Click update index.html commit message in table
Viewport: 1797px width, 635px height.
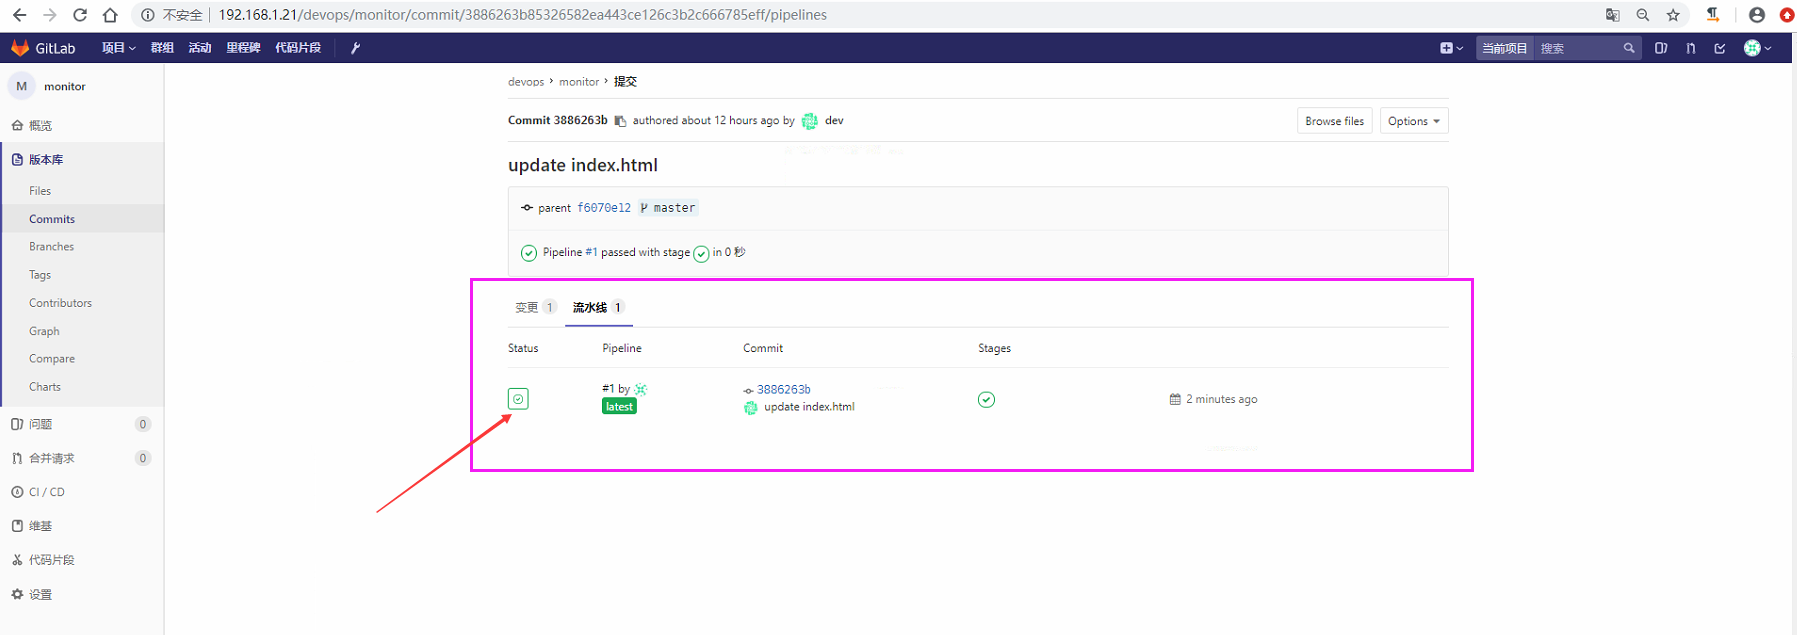809,407
